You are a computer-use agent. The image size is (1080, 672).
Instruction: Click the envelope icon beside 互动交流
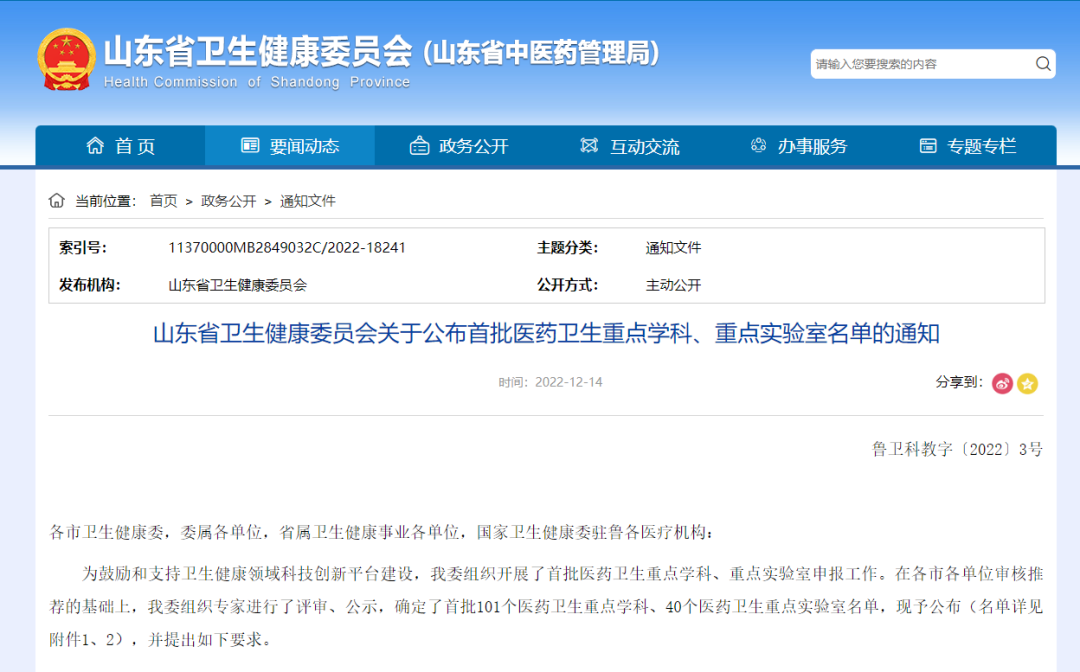pos(589,146)
